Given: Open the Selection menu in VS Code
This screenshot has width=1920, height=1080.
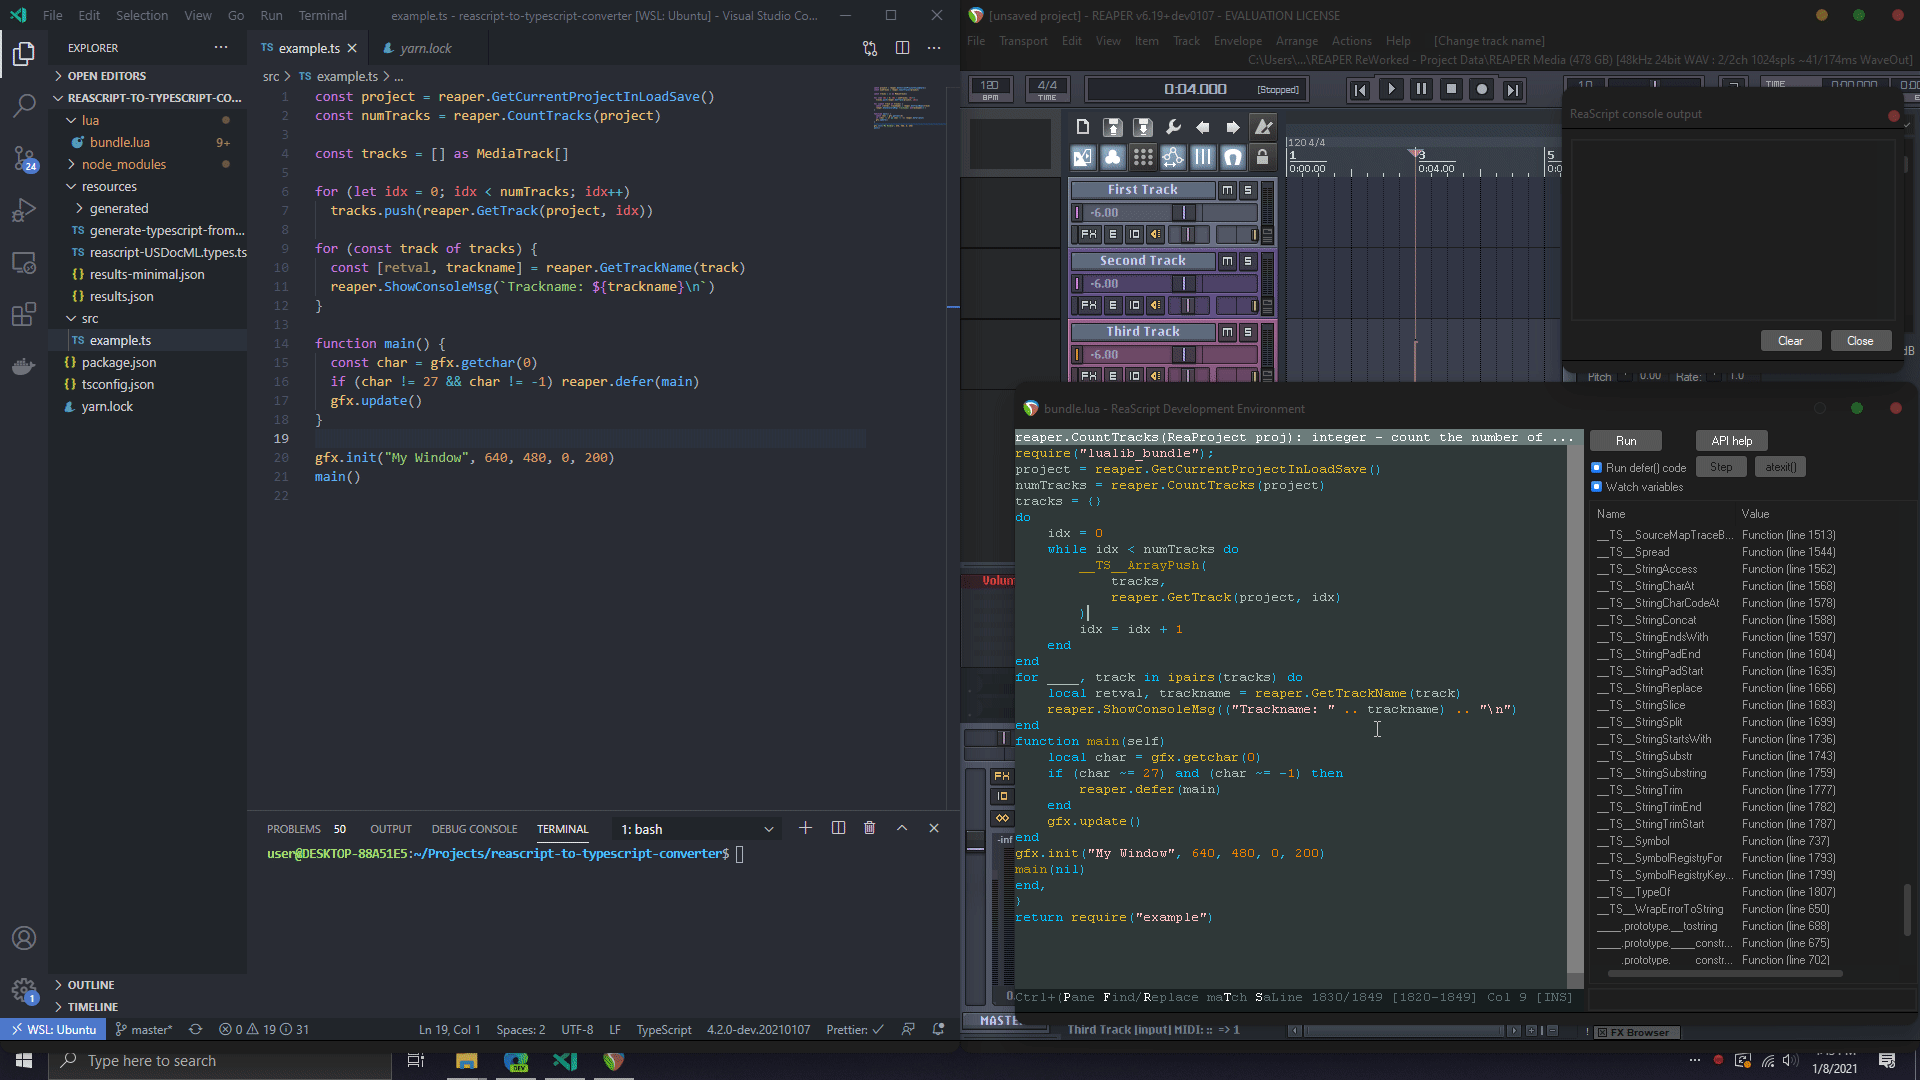Looking at the screenshot, I should [x=141, y=15].
